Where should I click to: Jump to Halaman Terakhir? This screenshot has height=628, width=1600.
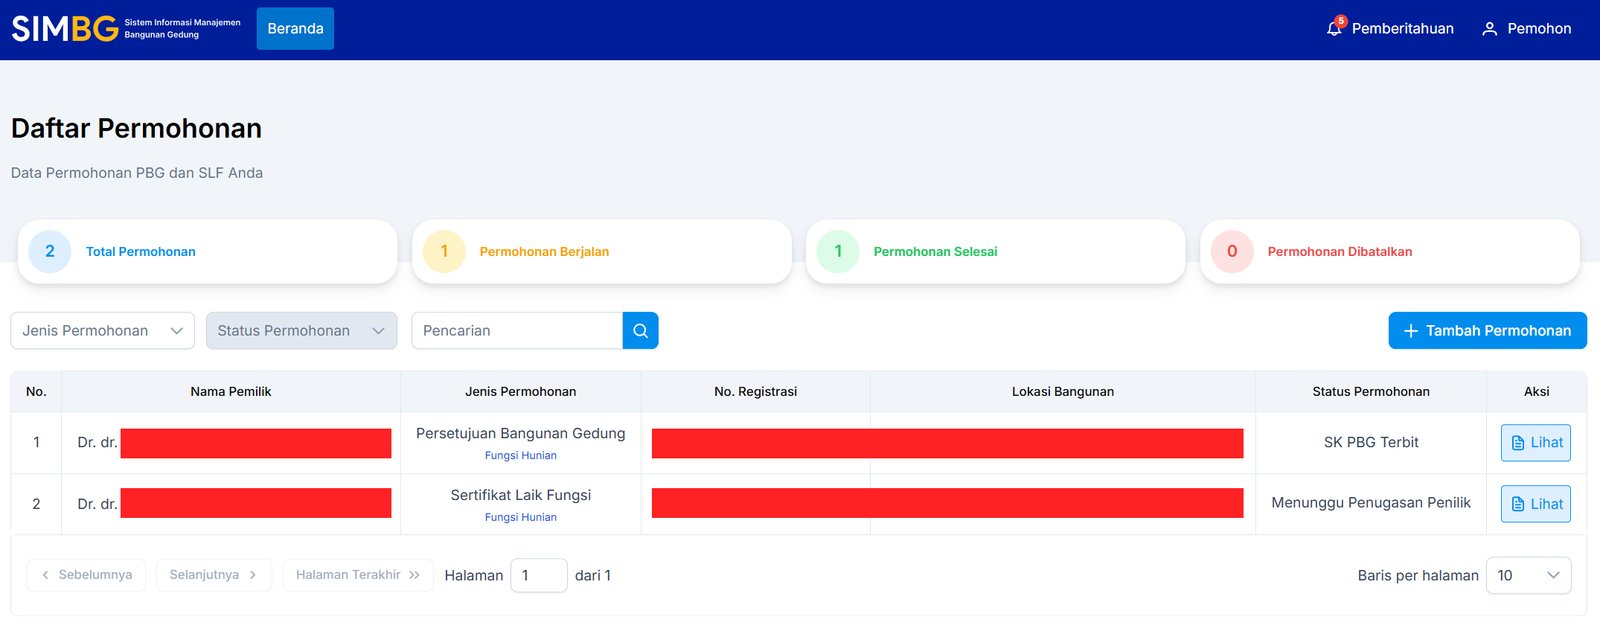(x=357, y=575)
